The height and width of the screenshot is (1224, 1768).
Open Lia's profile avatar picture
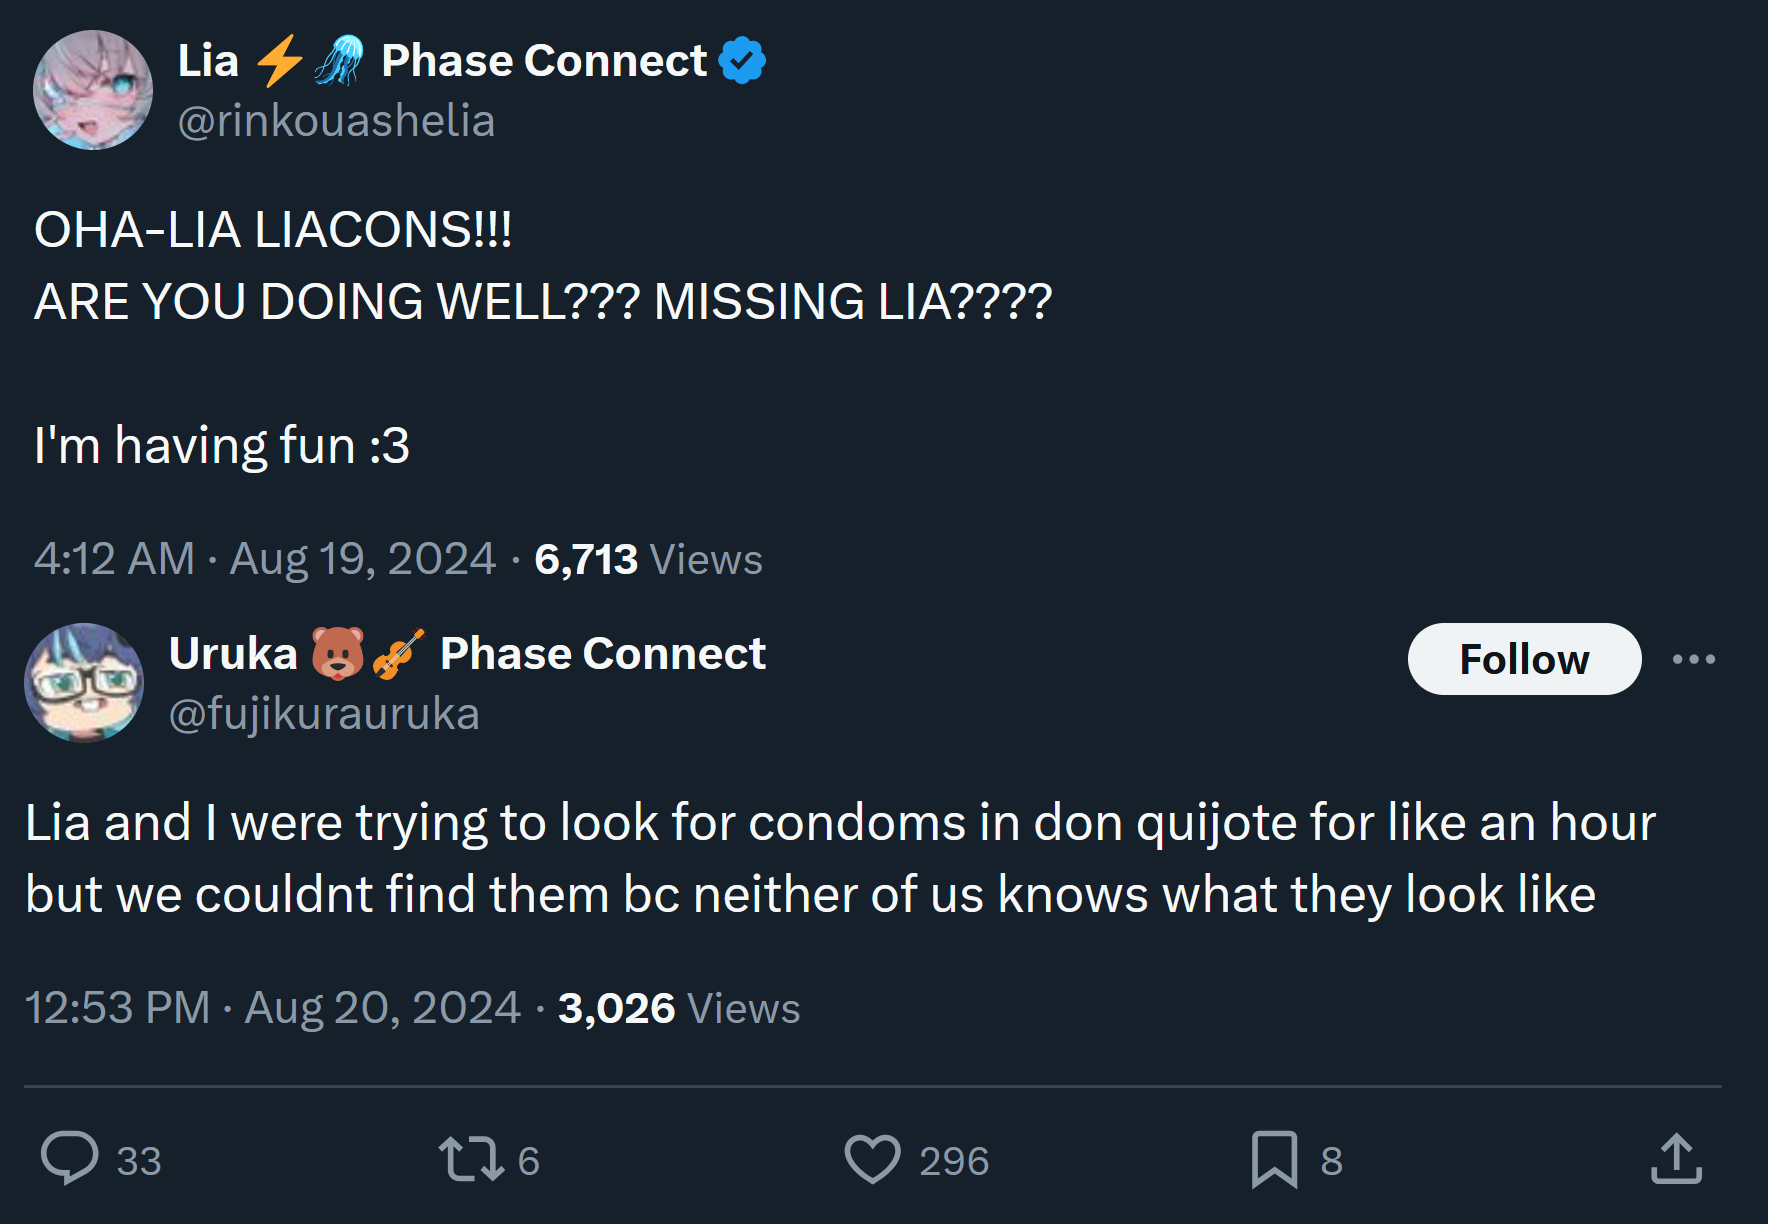[x=93, y=90]
